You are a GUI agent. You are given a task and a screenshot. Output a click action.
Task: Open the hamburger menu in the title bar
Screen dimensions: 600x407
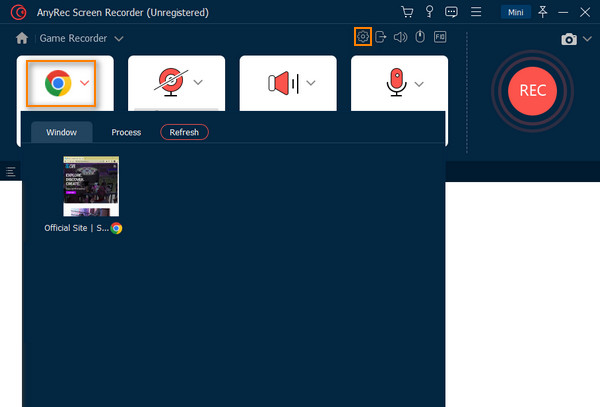(476, 12)
